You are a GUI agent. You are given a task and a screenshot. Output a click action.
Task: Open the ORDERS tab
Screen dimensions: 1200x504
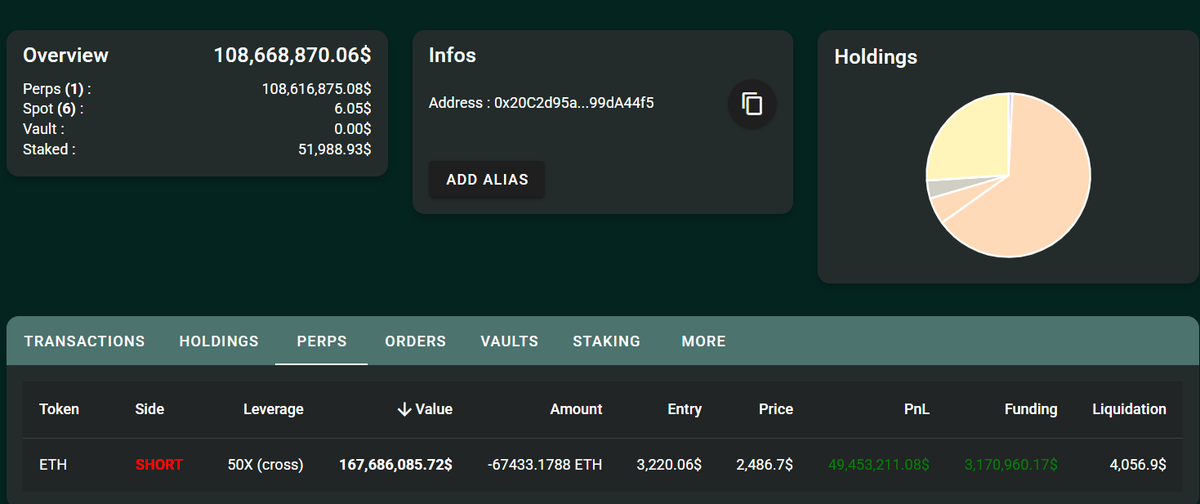415,341
